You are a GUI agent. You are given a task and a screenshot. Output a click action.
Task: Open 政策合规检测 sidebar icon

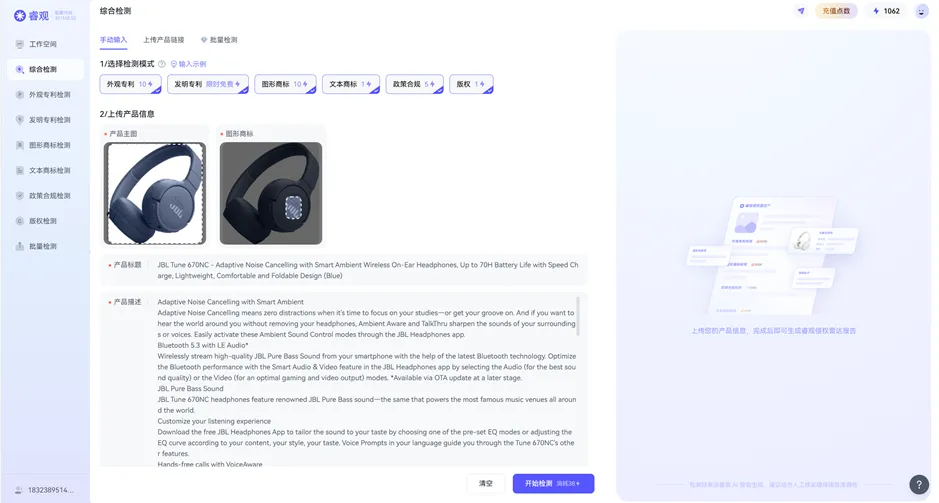tap(20, 196)
